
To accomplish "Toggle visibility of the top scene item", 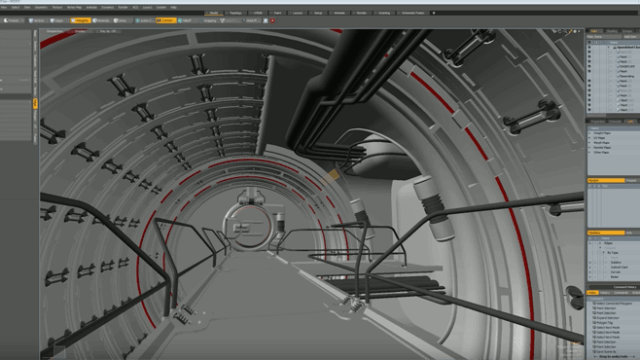I will point(589,47).
